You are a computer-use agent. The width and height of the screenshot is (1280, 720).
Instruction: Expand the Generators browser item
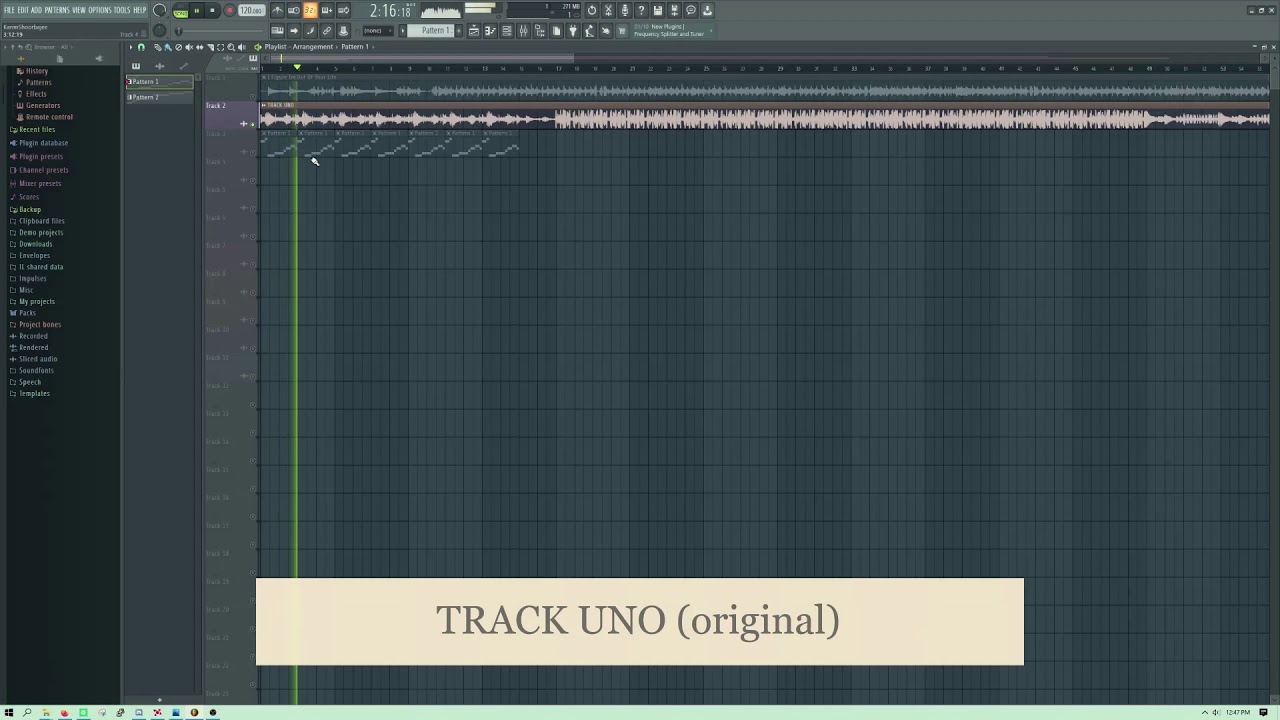(x=42, y=105)
